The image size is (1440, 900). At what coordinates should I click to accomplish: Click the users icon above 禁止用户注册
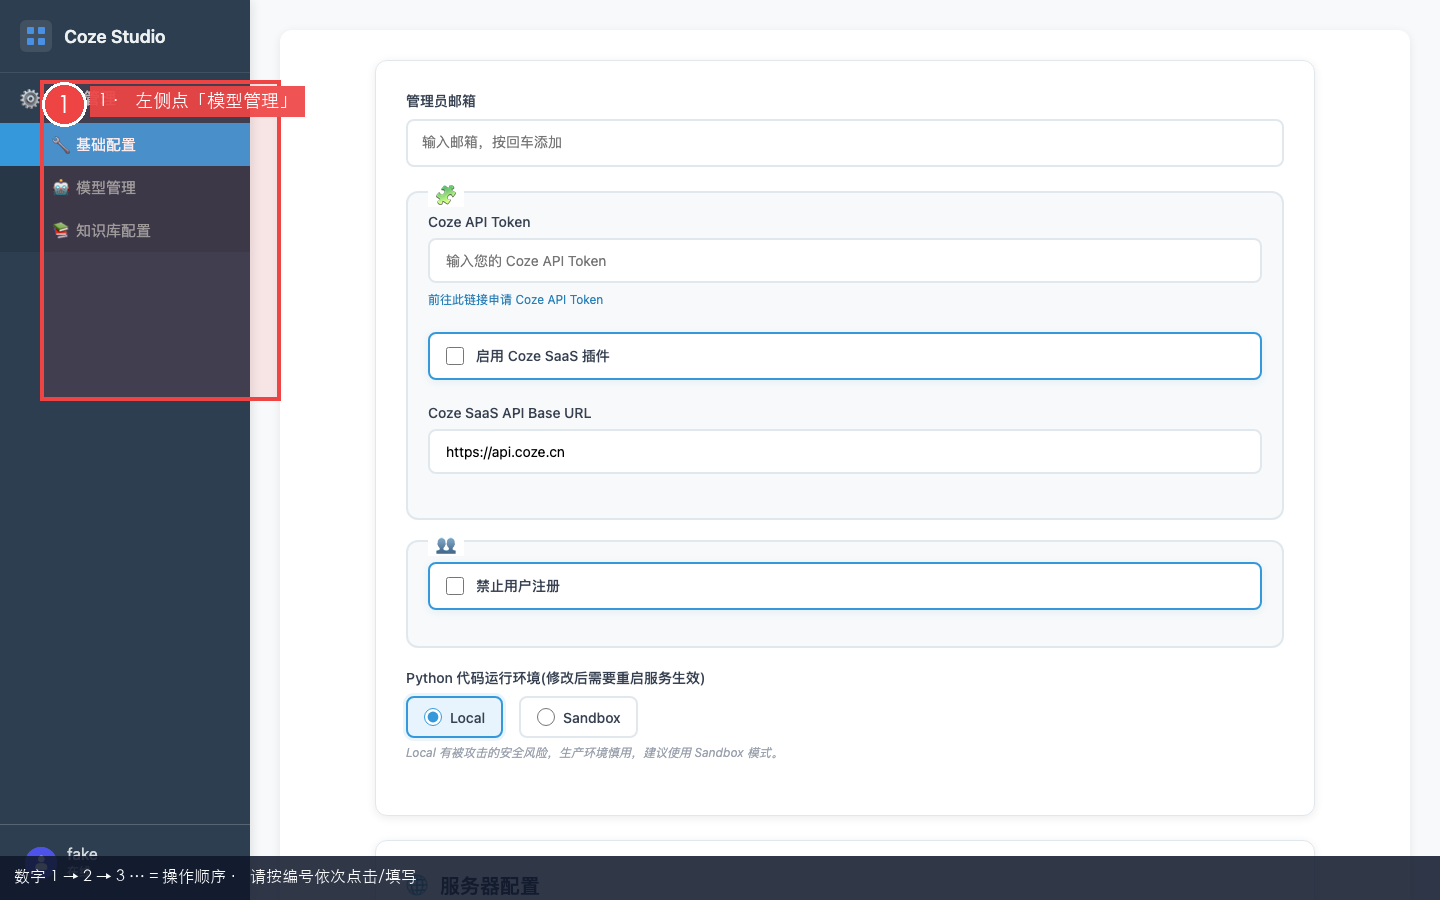pyautogui.click(x=446, y=545)
